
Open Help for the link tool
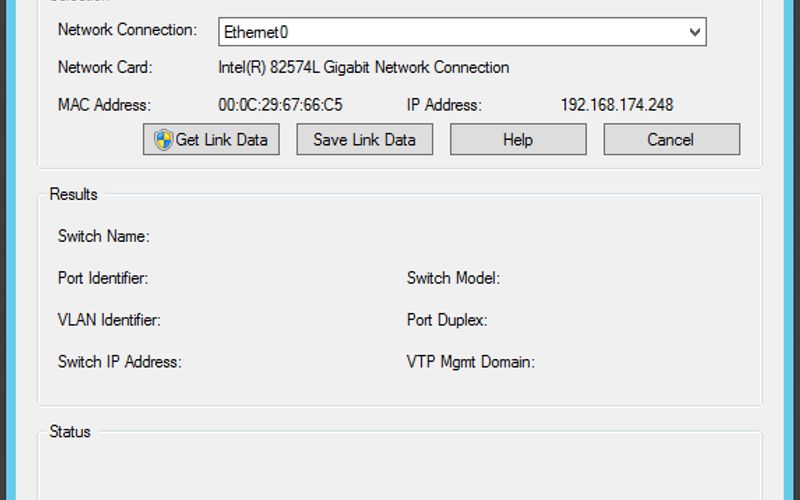click(517, 140)
